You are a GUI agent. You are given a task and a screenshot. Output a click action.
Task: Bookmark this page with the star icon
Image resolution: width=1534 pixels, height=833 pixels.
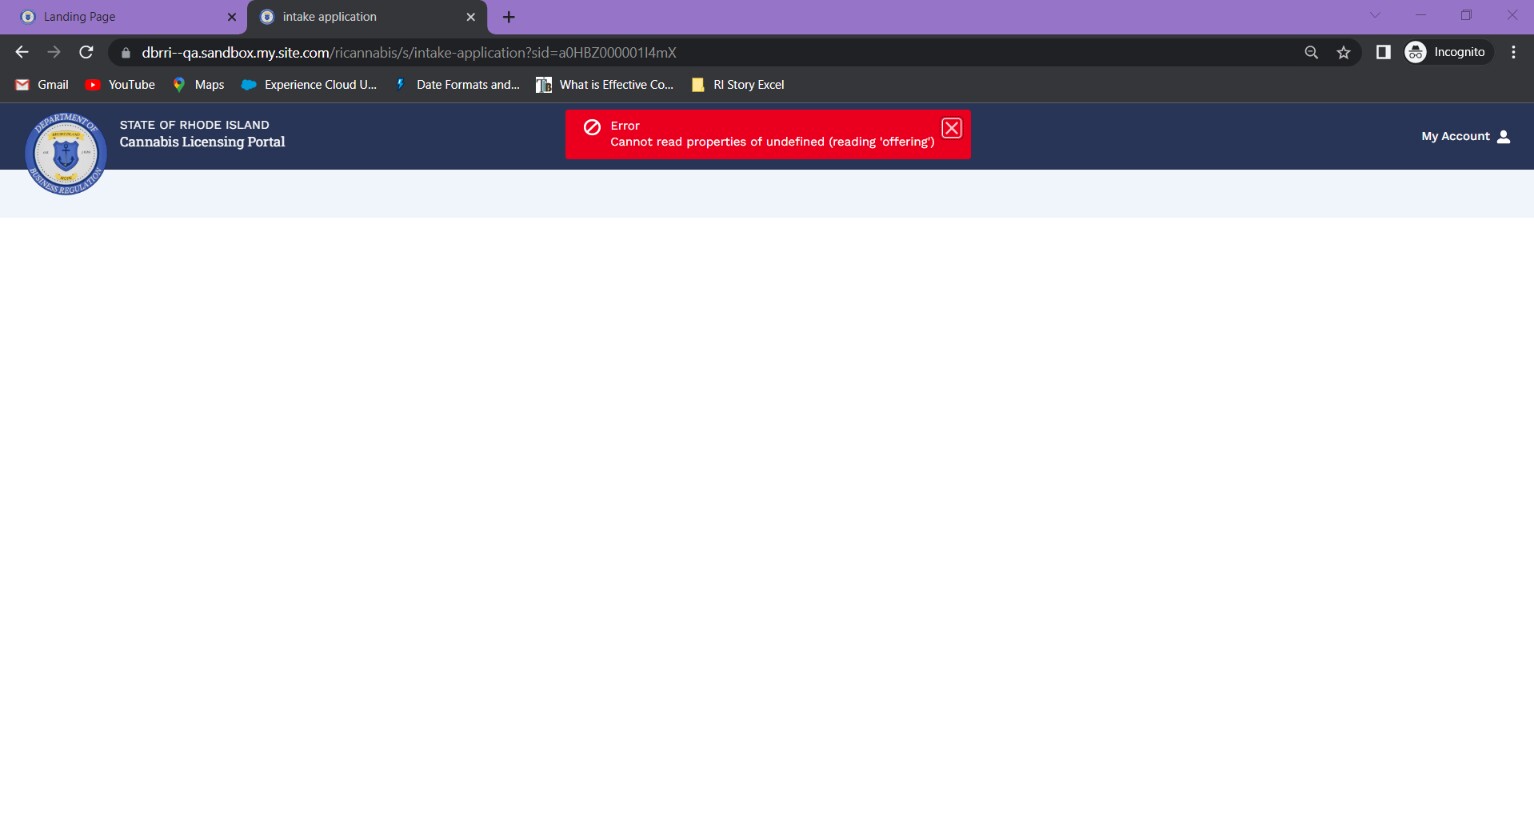click(1343, 51)
